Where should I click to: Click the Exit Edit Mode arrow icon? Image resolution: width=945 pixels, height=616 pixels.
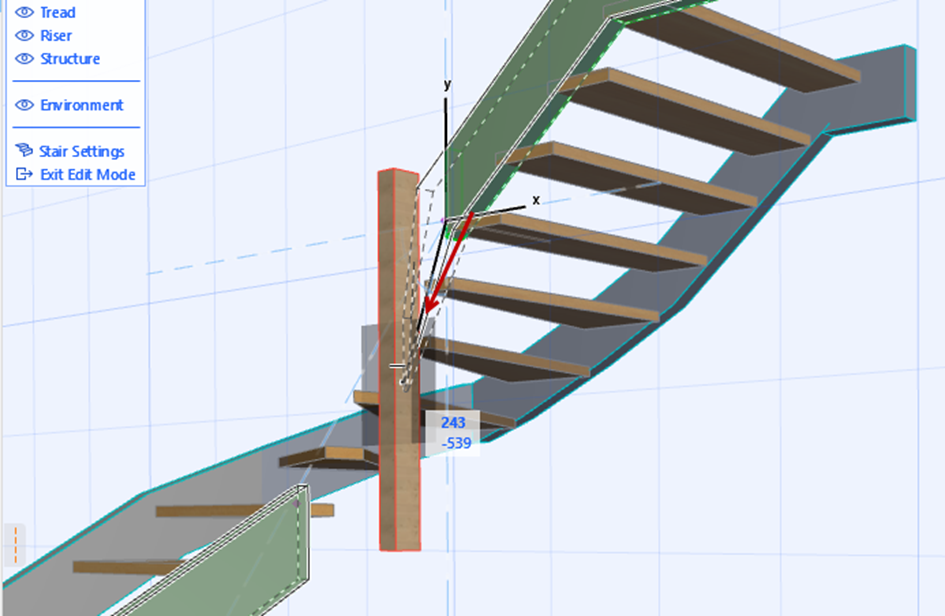(24, 174)
